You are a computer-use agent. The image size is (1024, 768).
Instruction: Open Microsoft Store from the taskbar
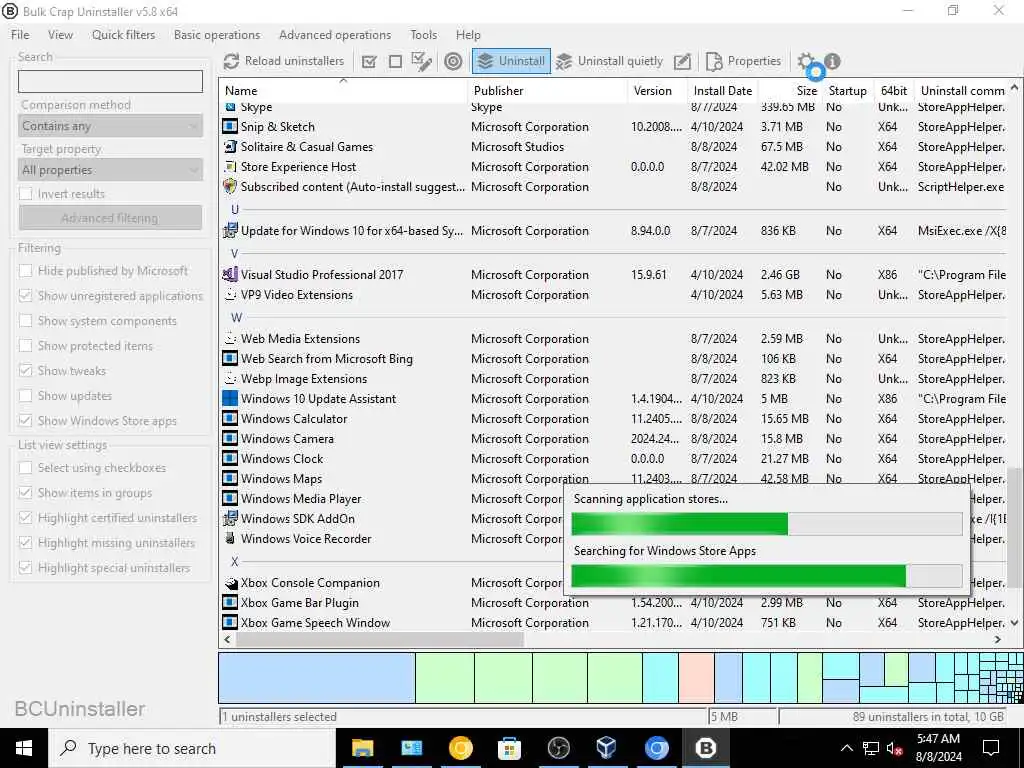(509, 748)
